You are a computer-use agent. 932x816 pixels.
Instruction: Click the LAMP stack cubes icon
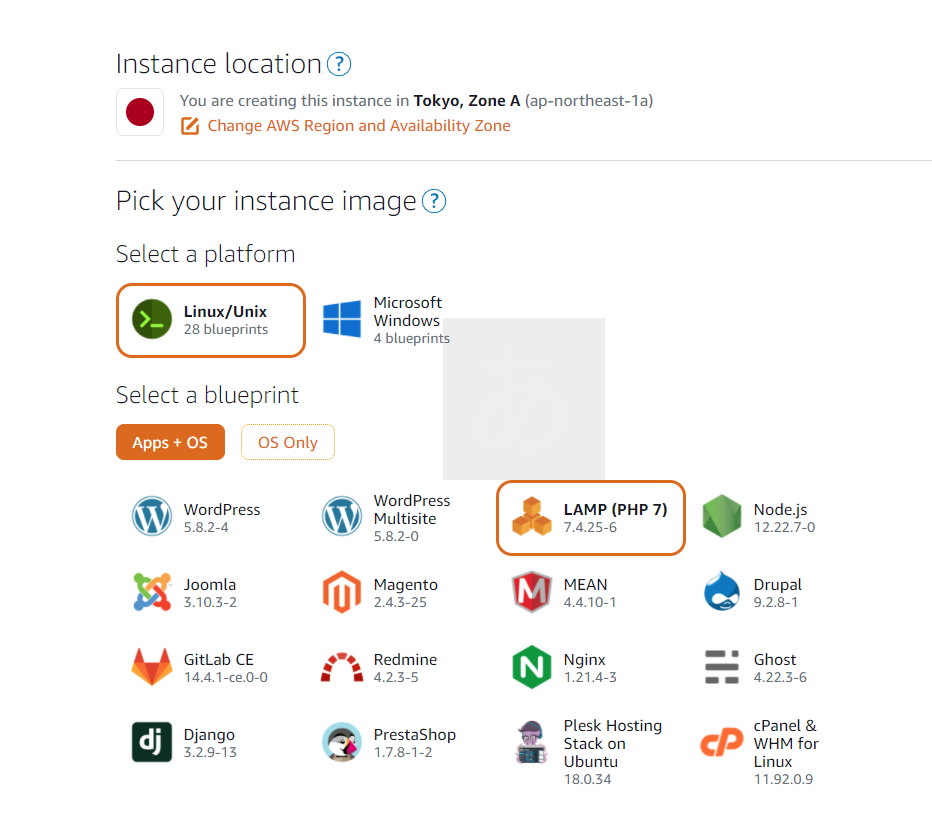tap(531, 516)
